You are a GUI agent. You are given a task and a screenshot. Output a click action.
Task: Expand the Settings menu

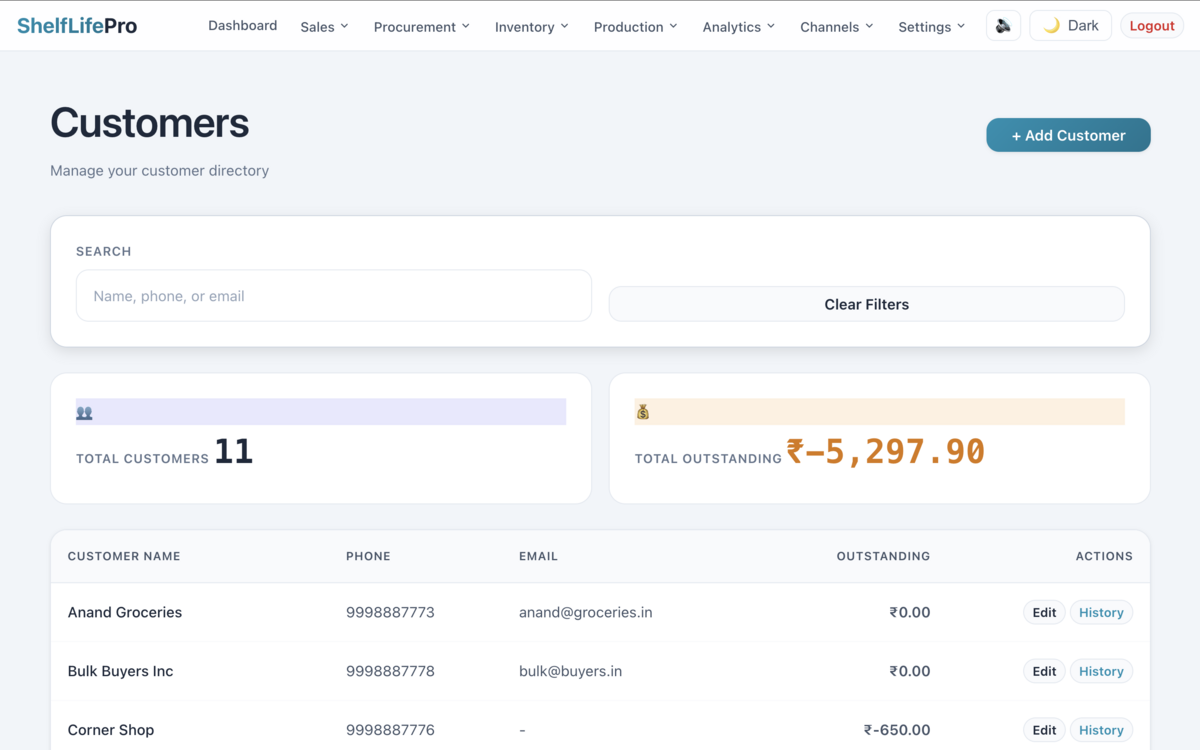931,27
